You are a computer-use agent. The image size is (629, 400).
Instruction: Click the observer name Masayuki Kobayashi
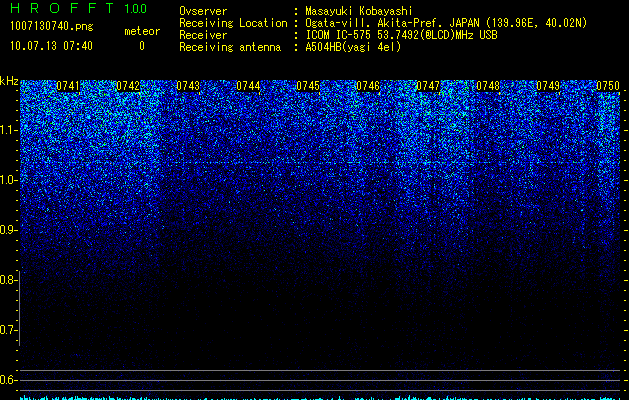tap(359, 11)
